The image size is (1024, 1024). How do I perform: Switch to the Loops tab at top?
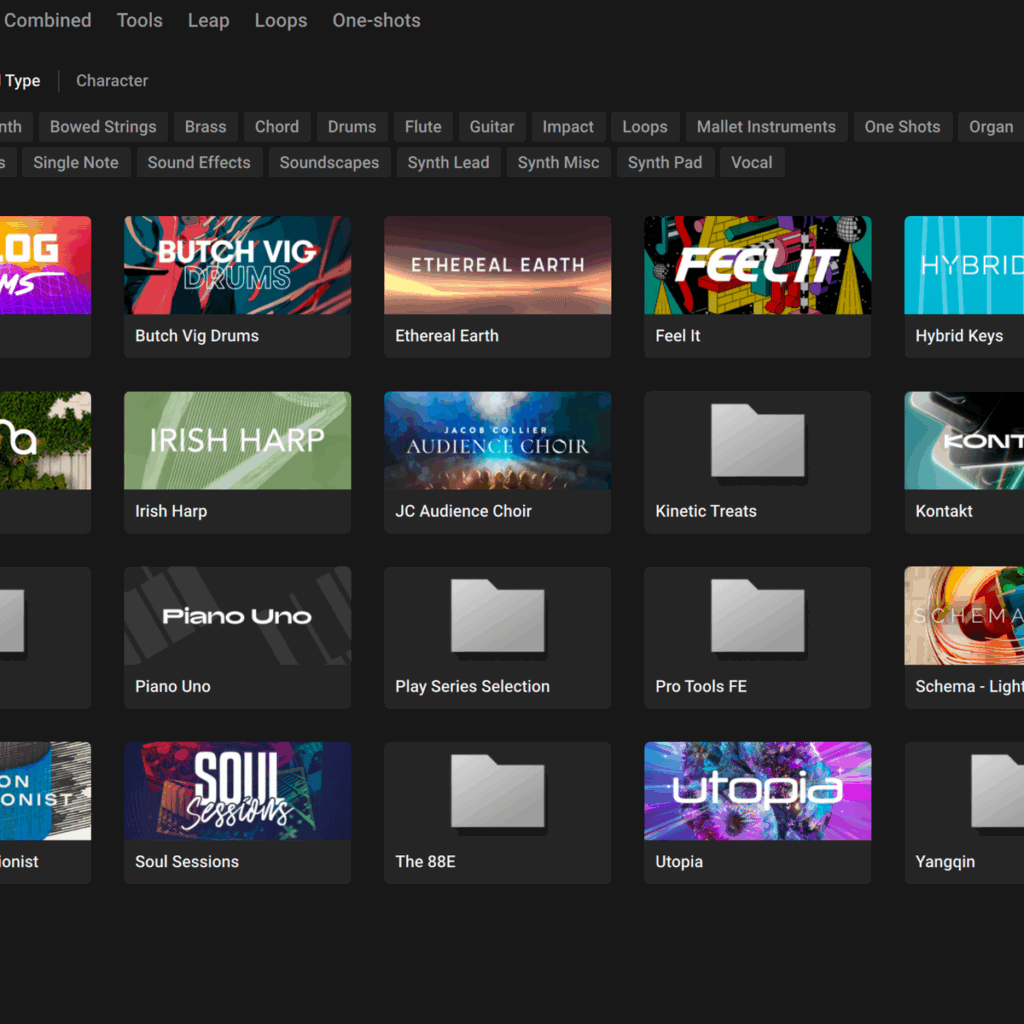[281, 20]
